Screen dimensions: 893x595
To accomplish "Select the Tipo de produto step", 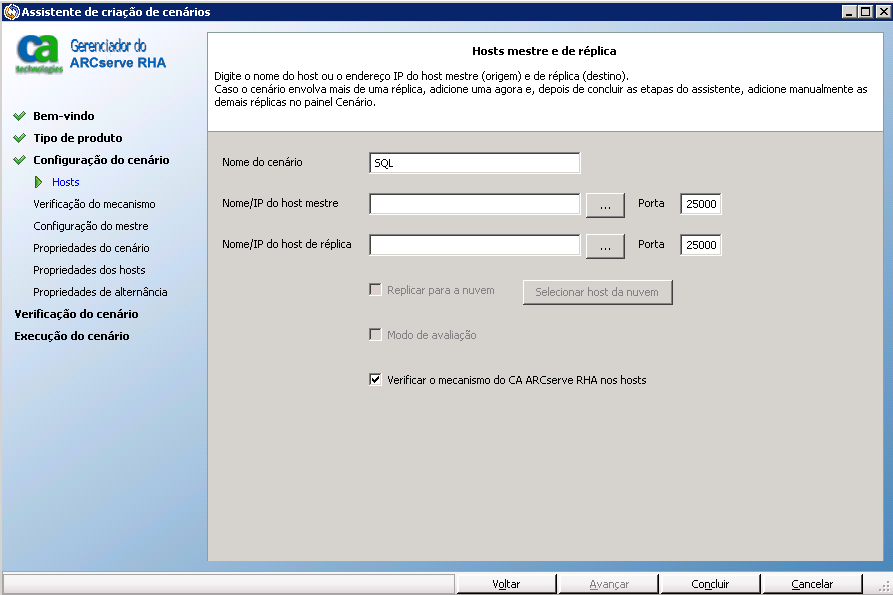I will 77,138.
